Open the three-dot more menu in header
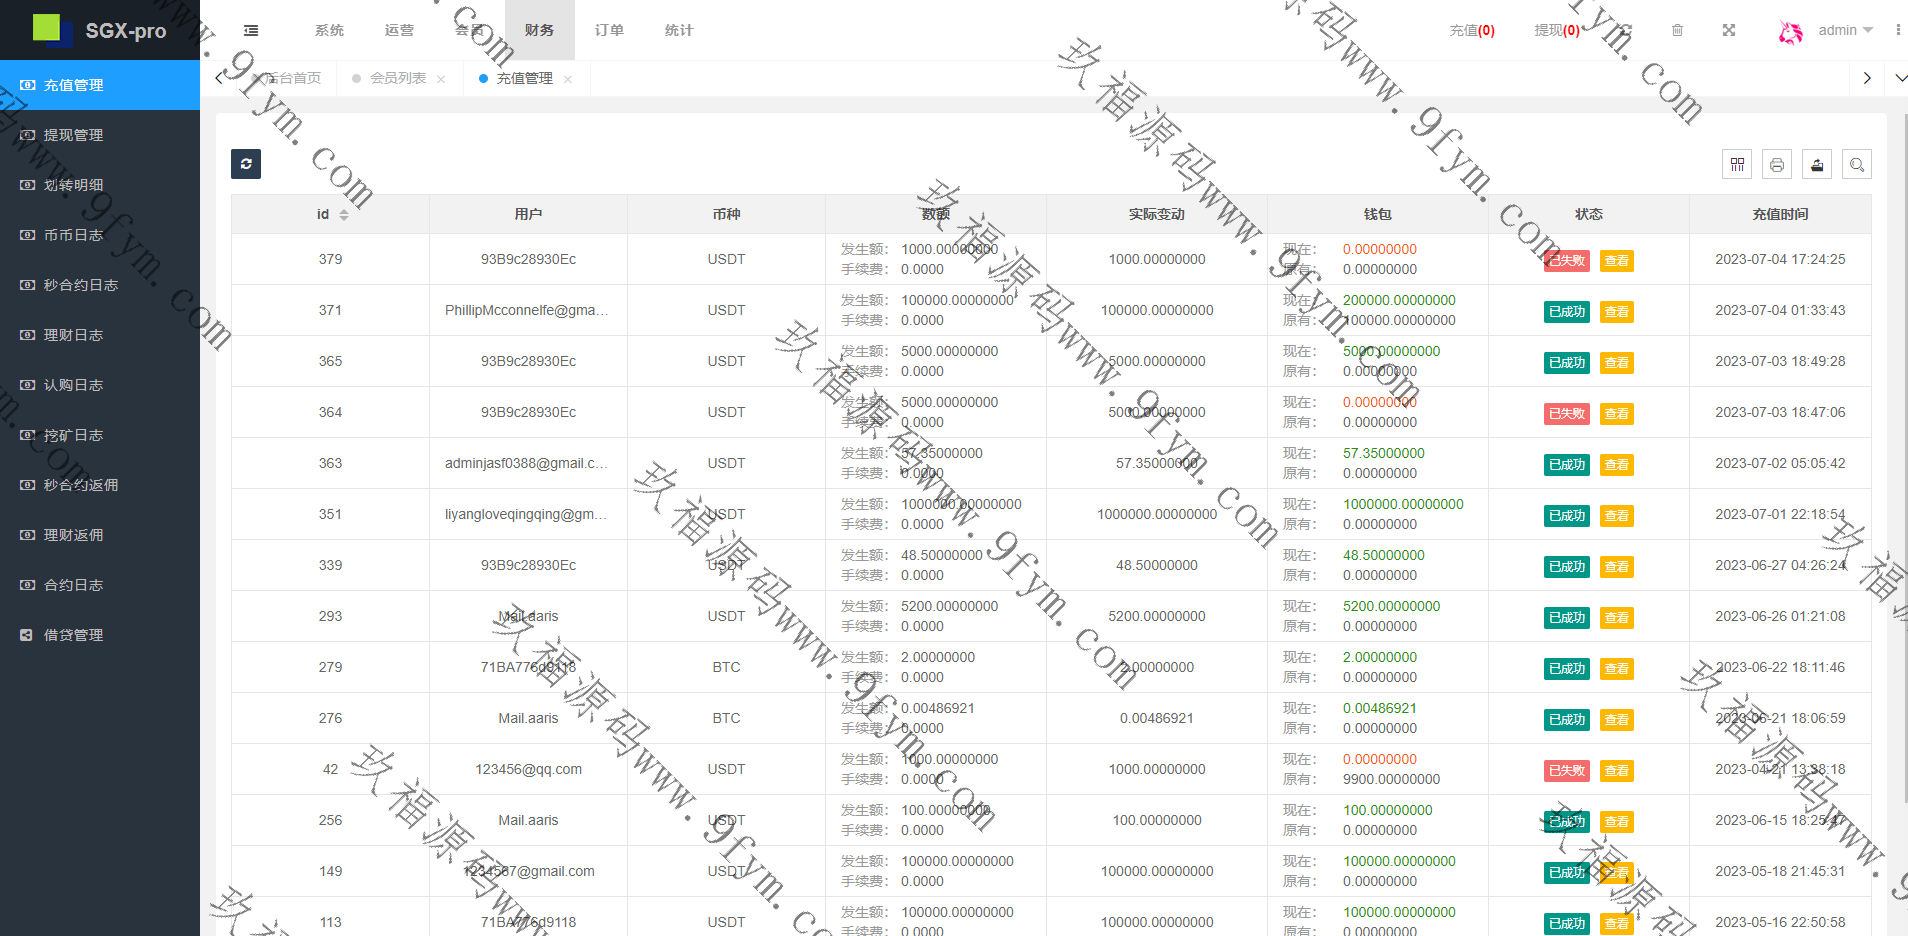The width and height of the screenshot is (1908, 936). pyautogui.click(x=1897, y=30)
